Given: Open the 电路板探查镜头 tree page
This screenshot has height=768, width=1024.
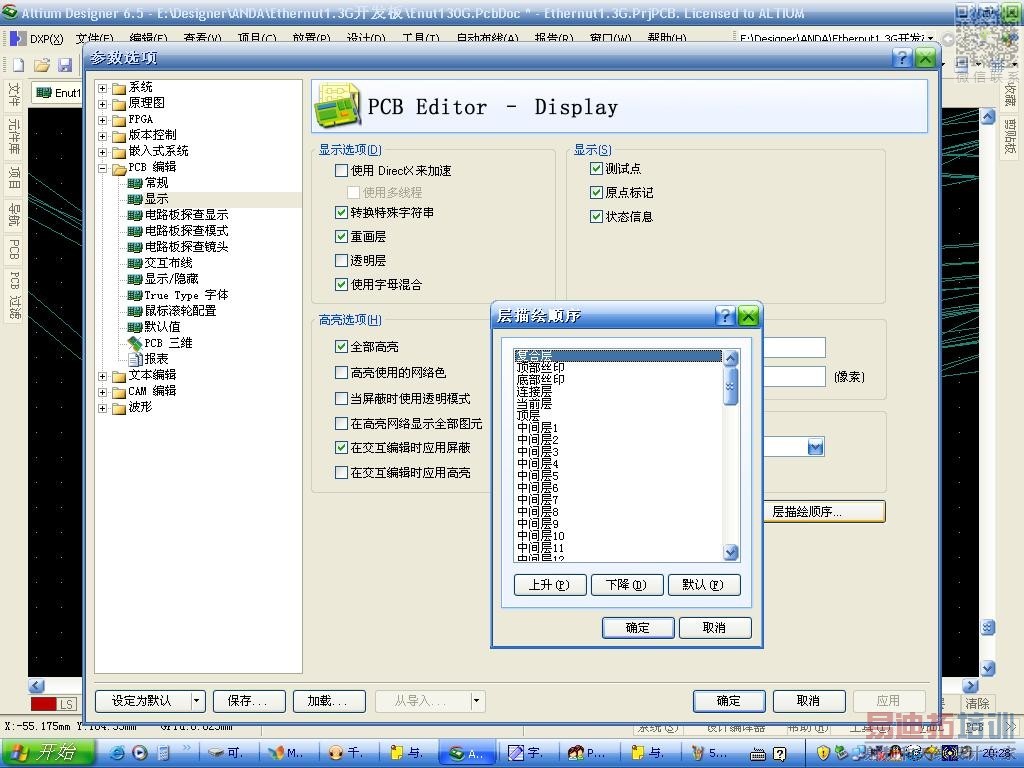Looking at the screenshot, I should click(x=186, y=247).
